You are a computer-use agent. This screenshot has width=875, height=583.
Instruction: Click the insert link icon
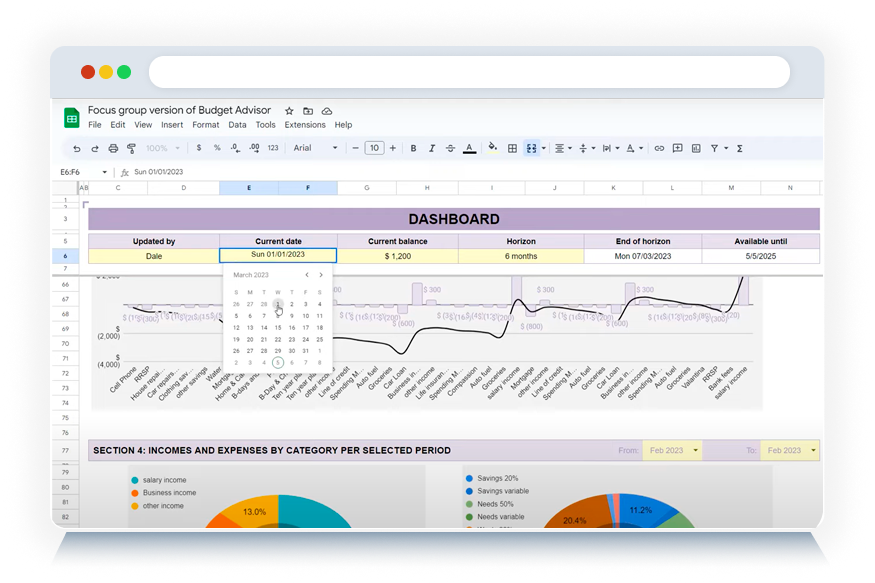pyautogui.click(x=659, y=148)
